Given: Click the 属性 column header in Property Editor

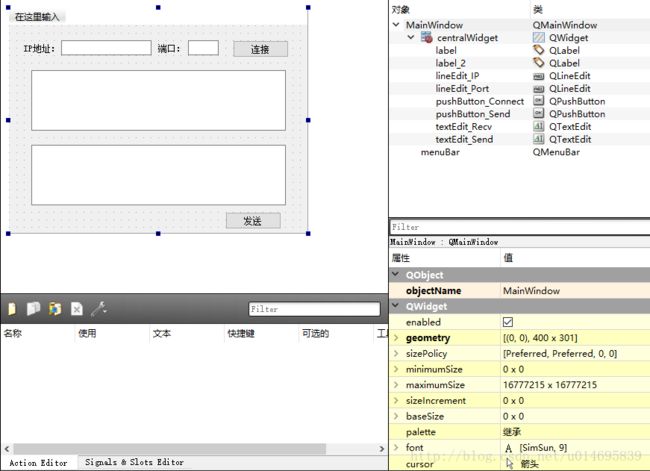Looking at the screenshot, I should (x=401, y=258).
